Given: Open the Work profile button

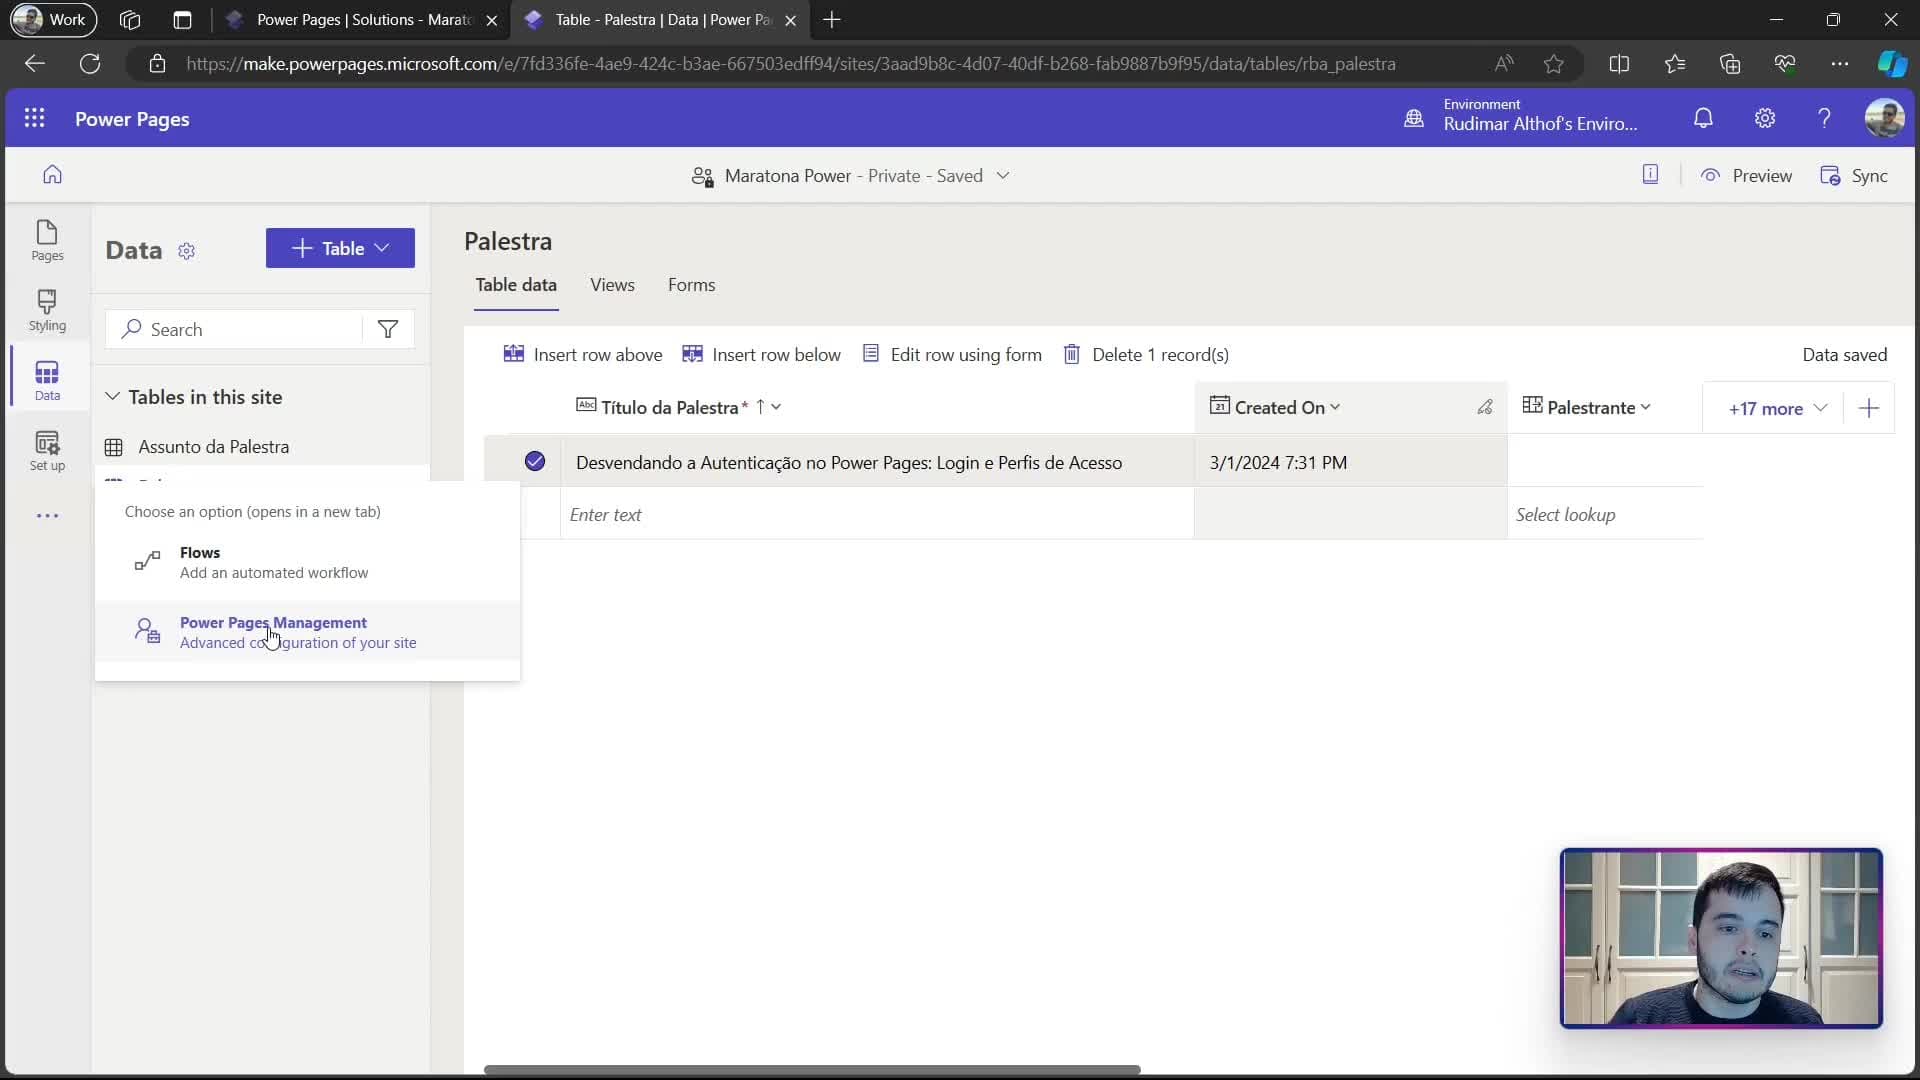Looking at the screenshot, I should [x=53, y=20].
